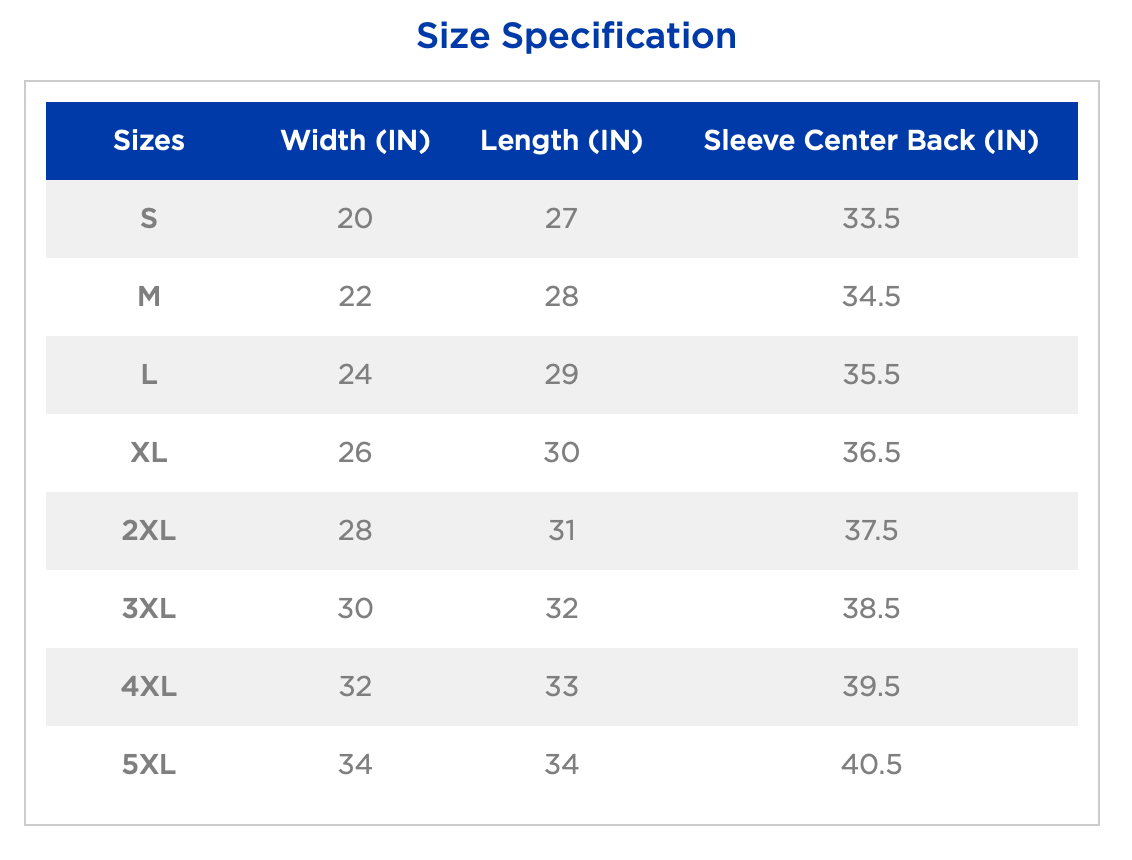Select the Length (IN) column header
Screen dimensions: 1132x860
pos(561,141)
